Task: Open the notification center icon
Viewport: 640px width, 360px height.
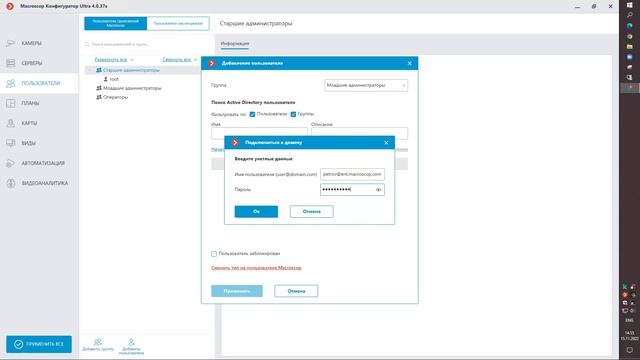Action: pyautogui.click(x=629, y=350)
